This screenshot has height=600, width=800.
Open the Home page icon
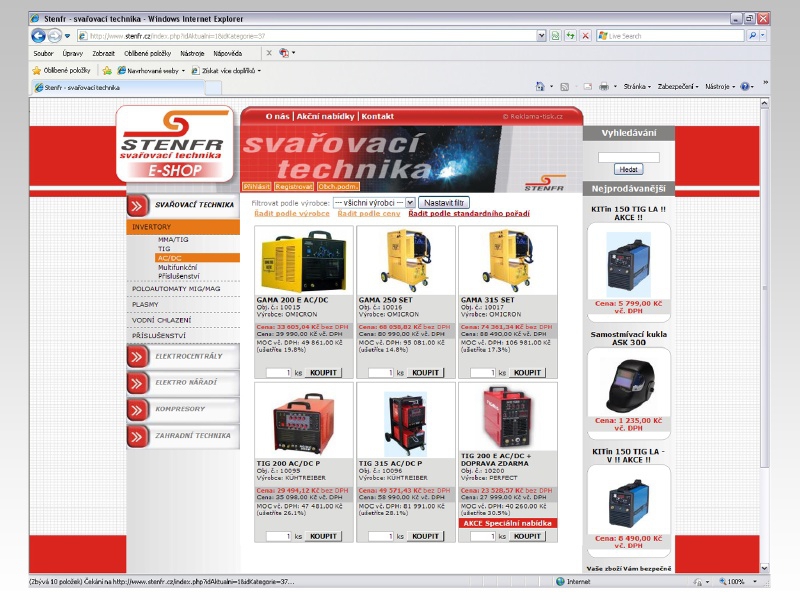(540, 86)
